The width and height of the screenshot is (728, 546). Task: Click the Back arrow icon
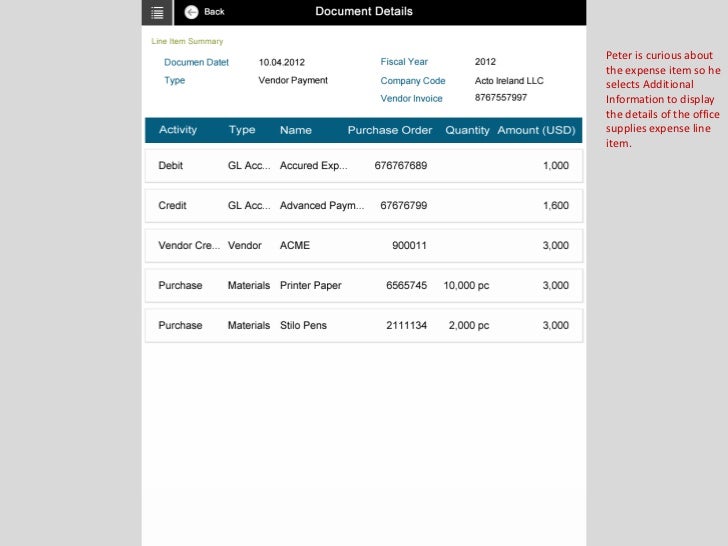191,12
